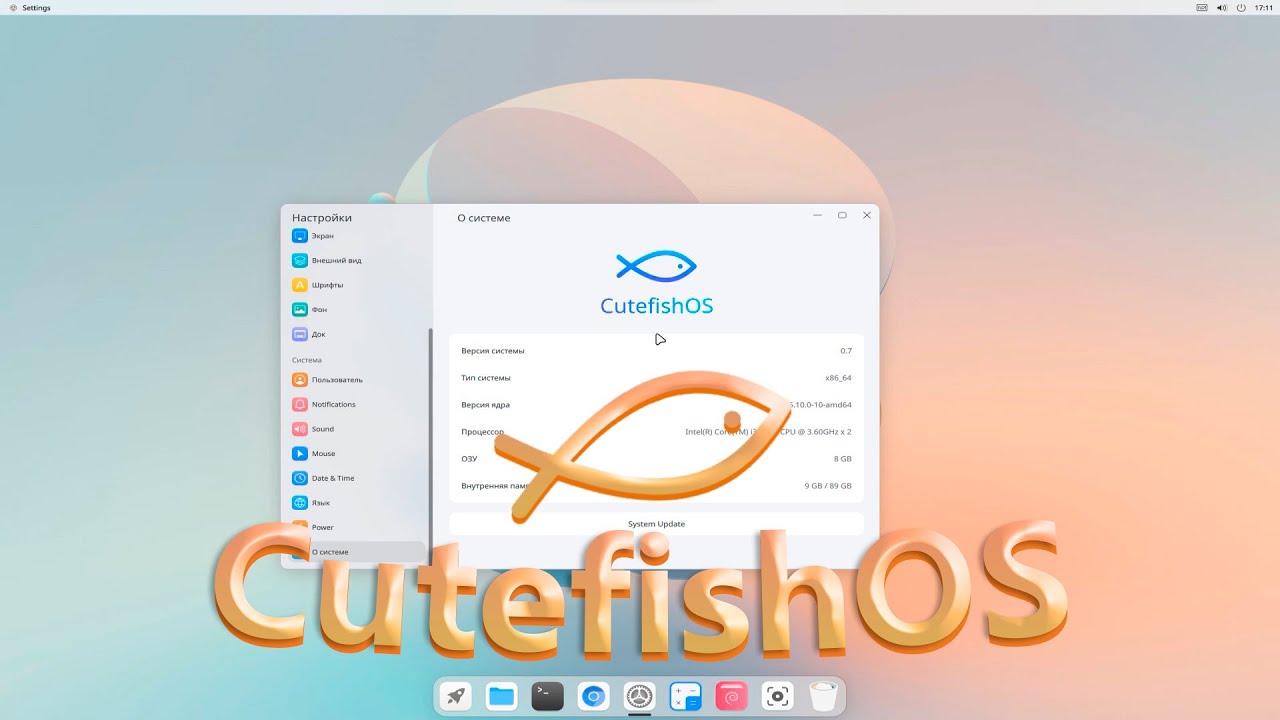Select the Mouse cursor icon
The height and width of the screenshot is (720, 1280).
click(299, 453)
